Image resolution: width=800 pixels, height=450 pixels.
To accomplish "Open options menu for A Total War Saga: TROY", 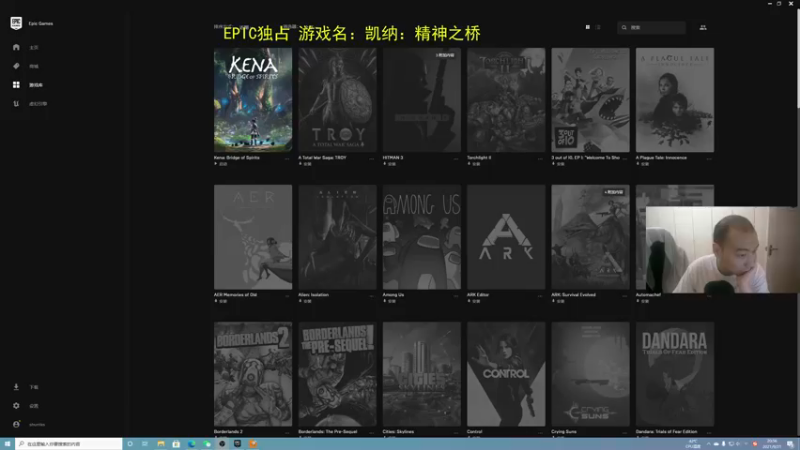I will coord(371,159).
